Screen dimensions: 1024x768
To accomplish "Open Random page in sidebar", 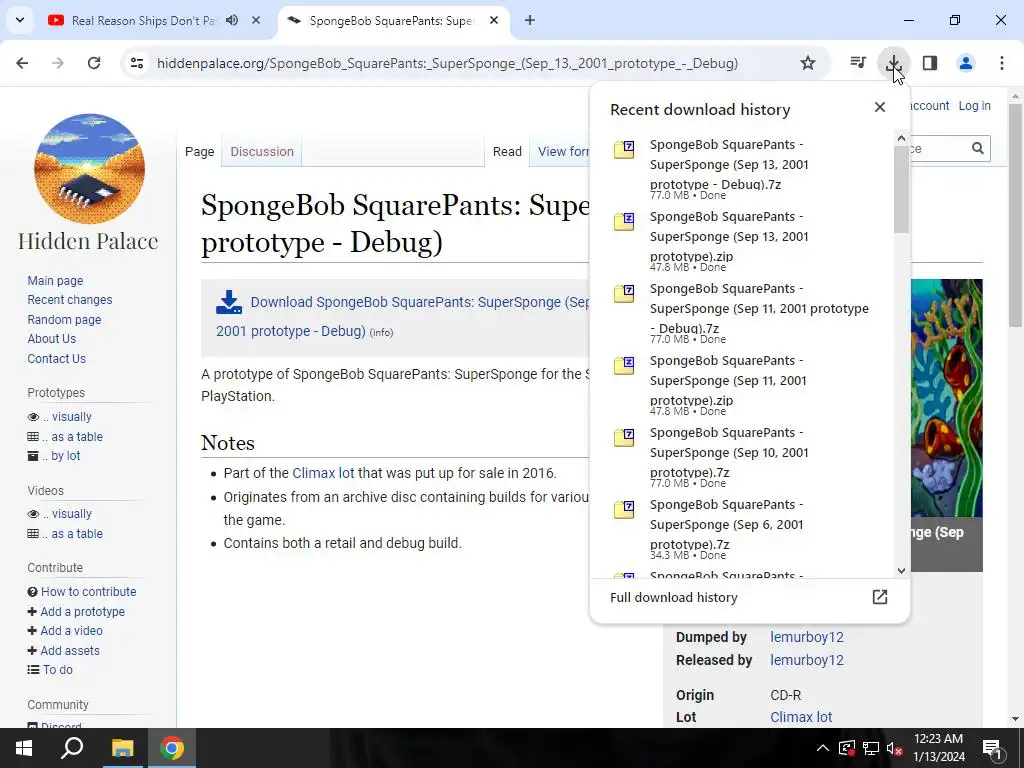I will click(64, 319).
